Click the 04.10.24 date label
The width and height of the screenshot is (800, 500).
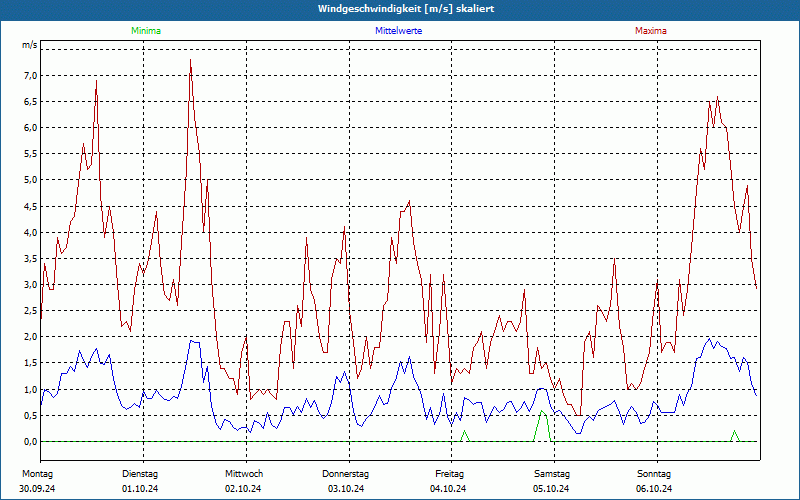[448, 489]
